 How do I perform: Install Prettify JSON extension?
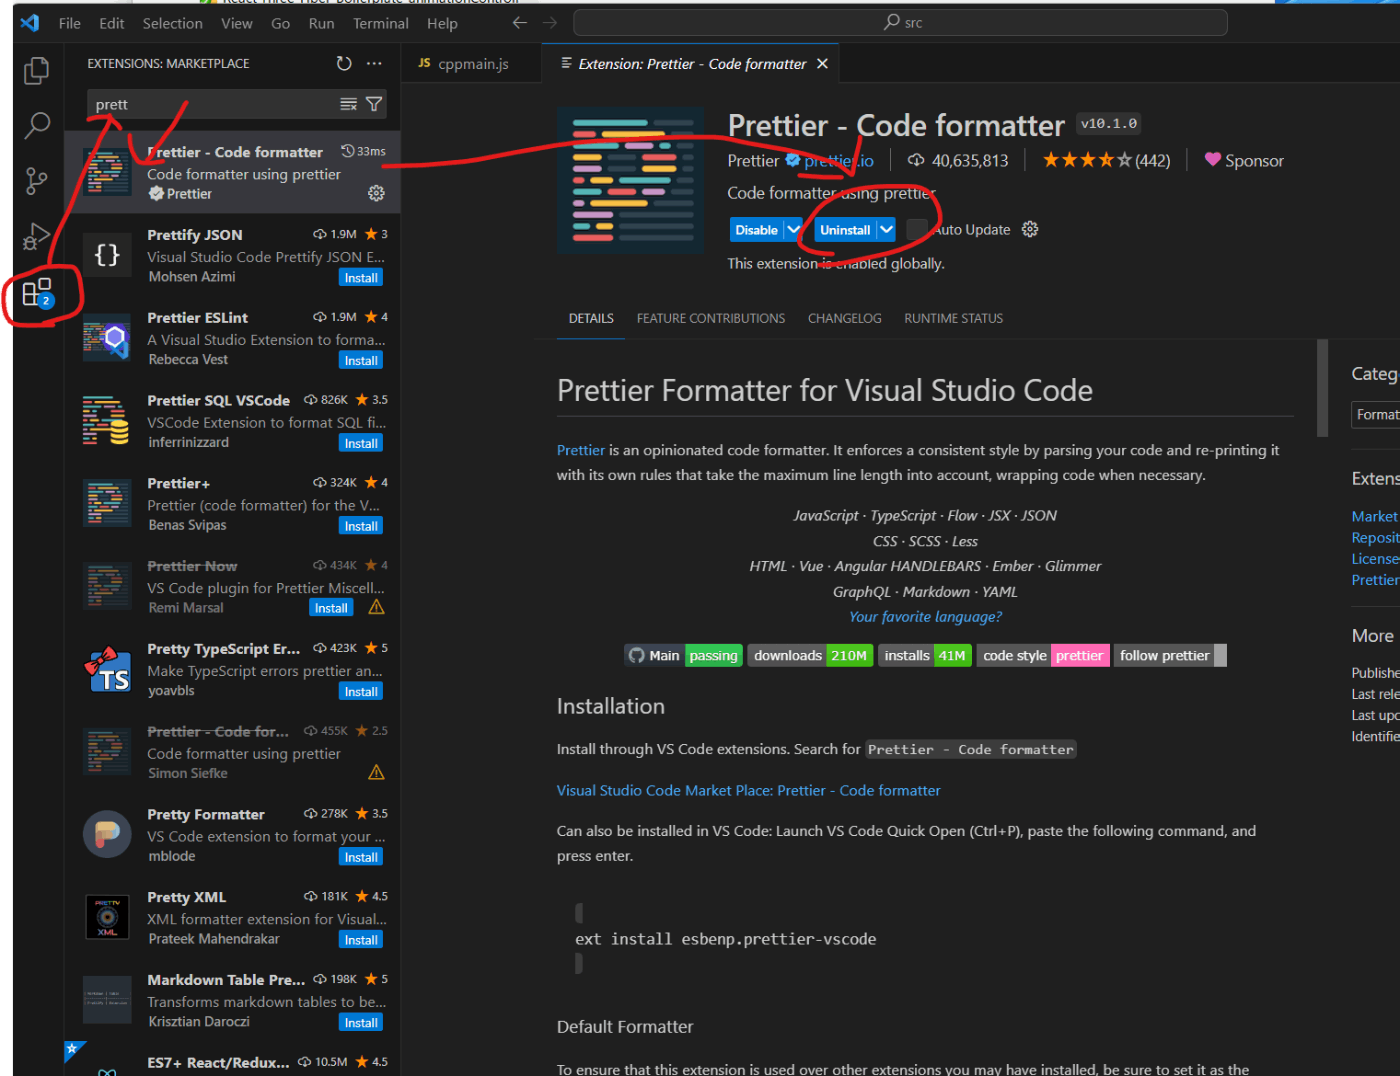361,278
